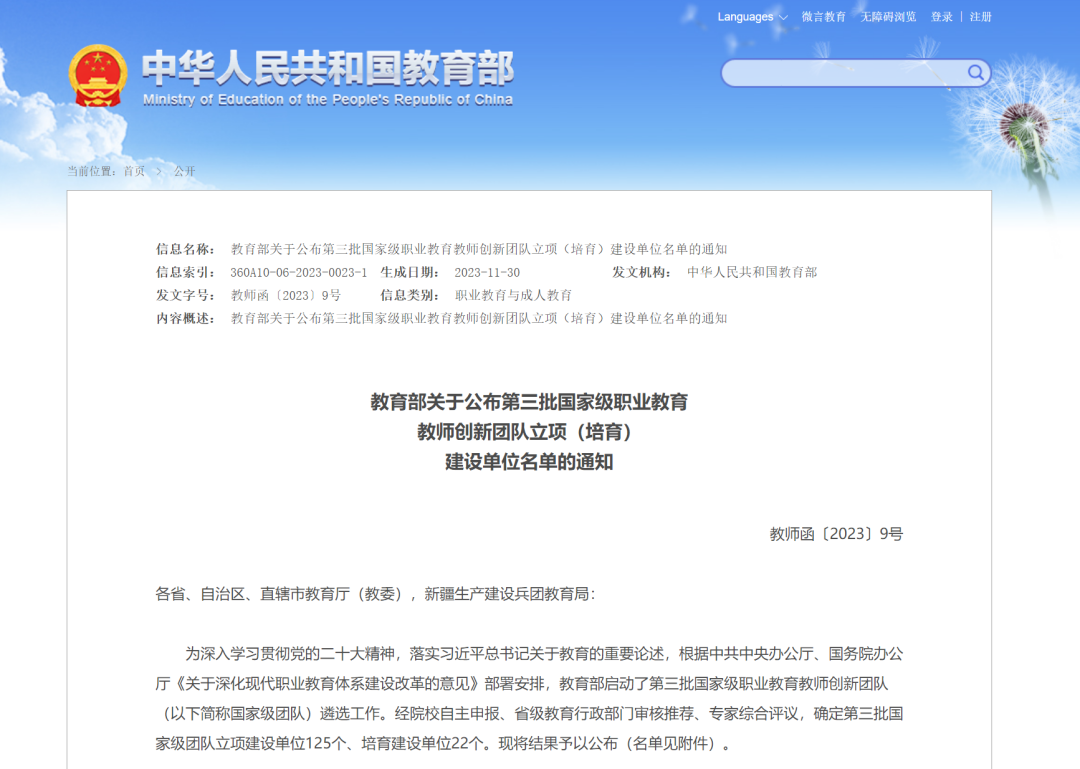
Task: Go to 首页 in the breadcrumb
Action: pos(134,171)
